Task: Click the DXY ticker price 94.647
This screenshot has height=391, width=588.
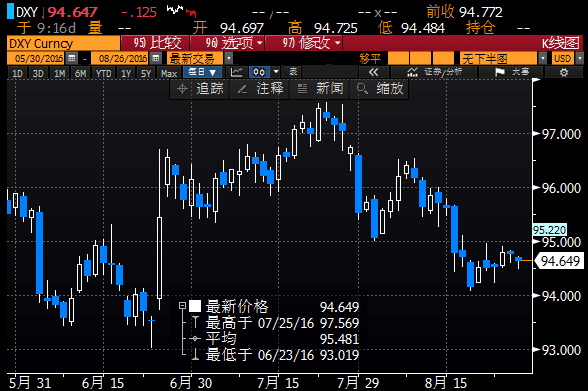Action: click(72, 12)
